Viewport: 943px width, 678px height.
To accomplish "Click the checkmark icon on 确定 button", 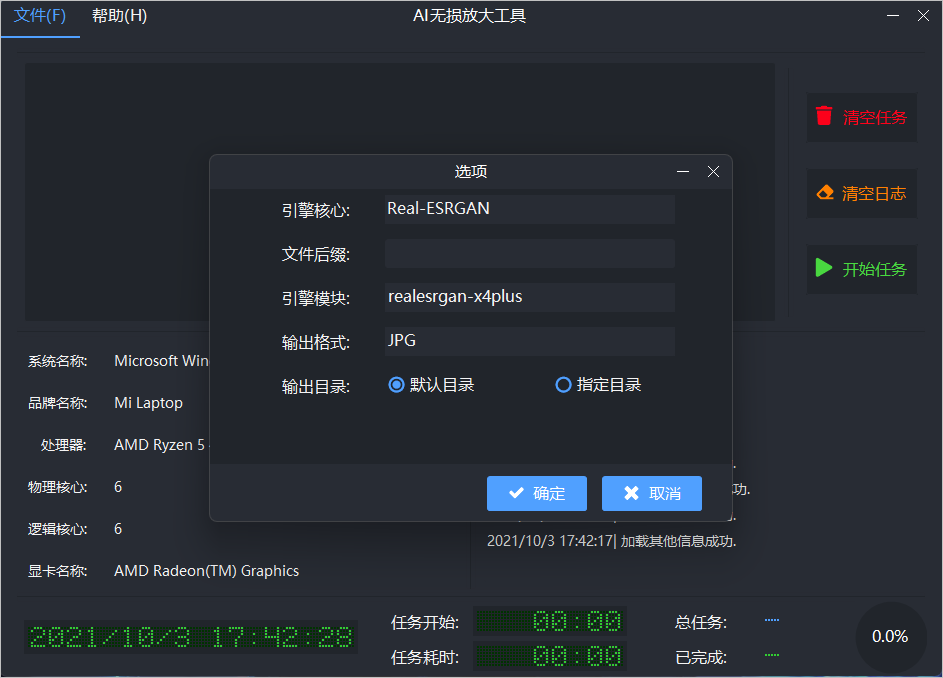I will 516,493.
